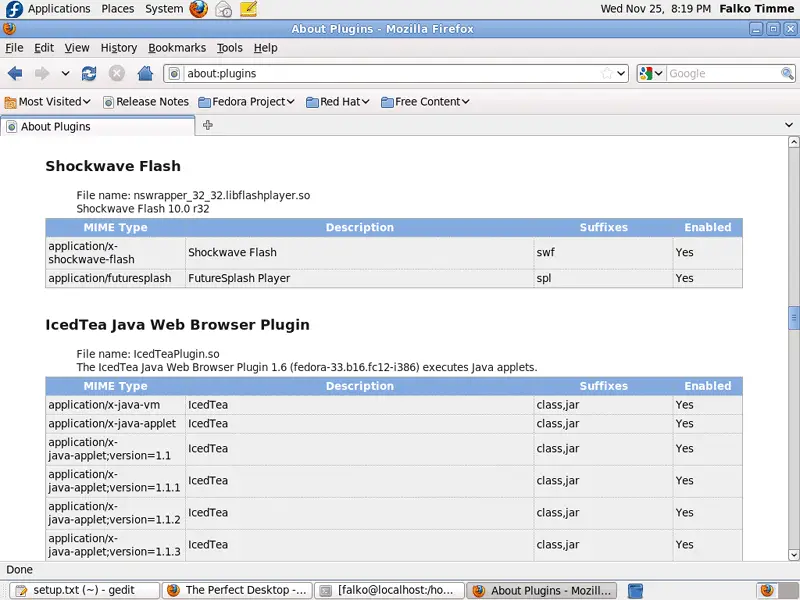Screen dimensions: 800x600
Task: Open the History menu
Action: tap(119, 48)
